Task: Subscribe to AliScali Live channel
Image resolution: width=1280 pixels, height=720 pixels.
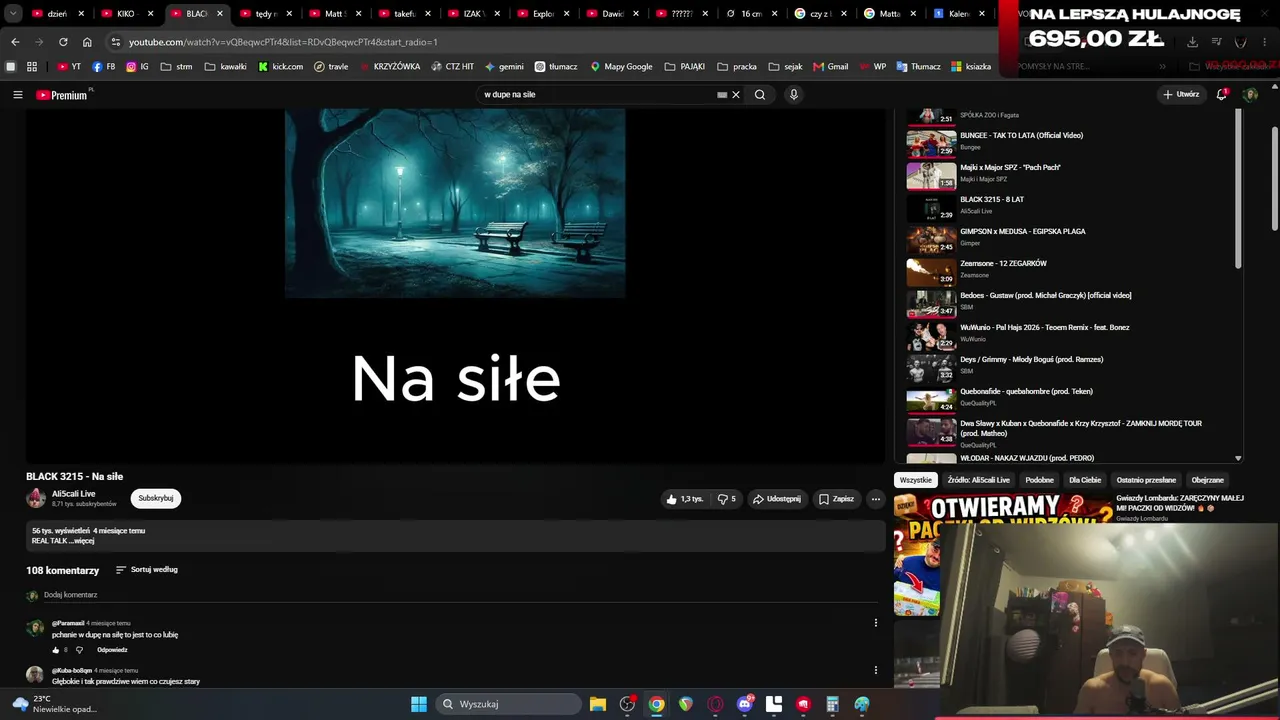Action: 156,498
